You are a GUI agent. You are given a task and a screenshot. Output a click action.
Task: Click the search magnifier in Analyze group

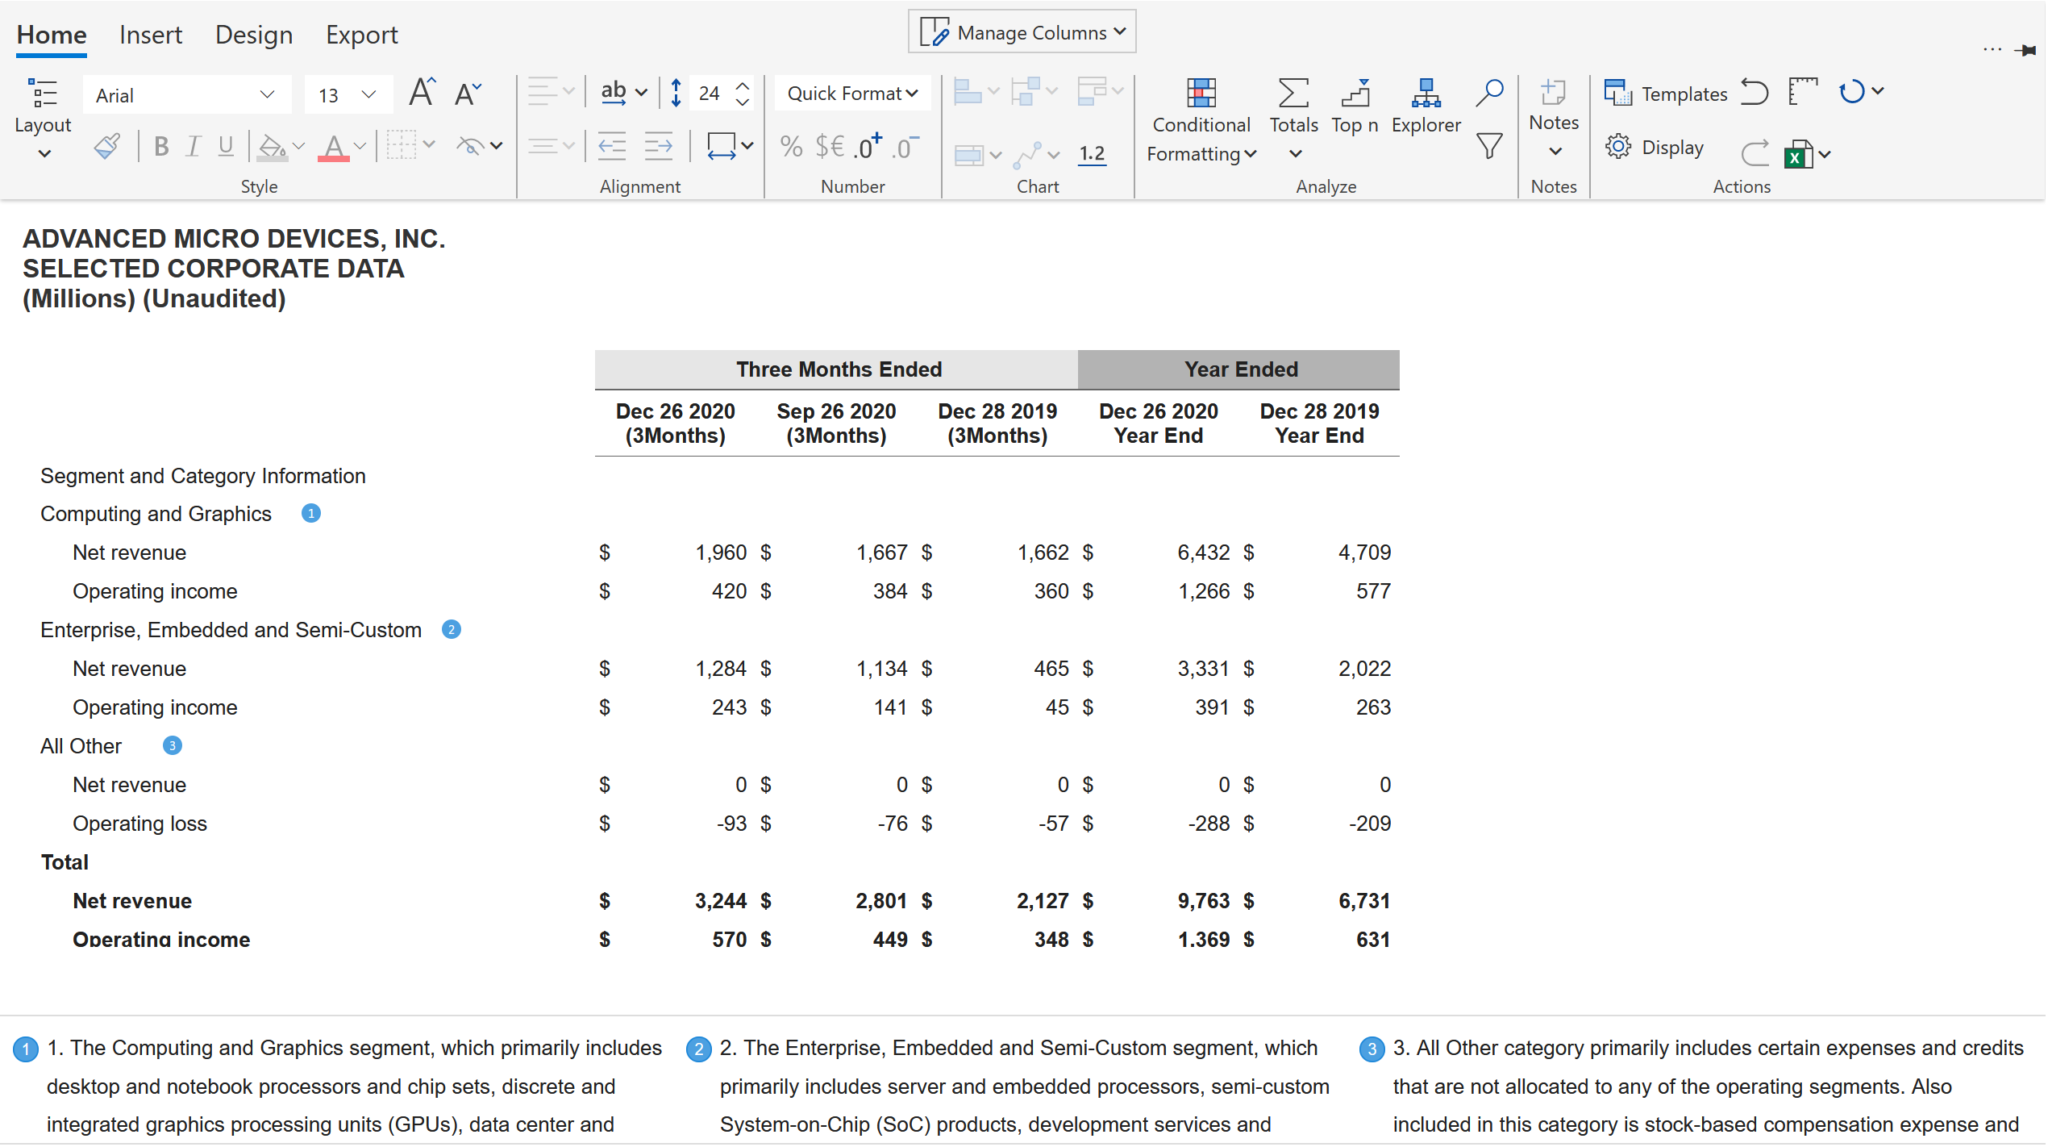(x=1488, y=92)
